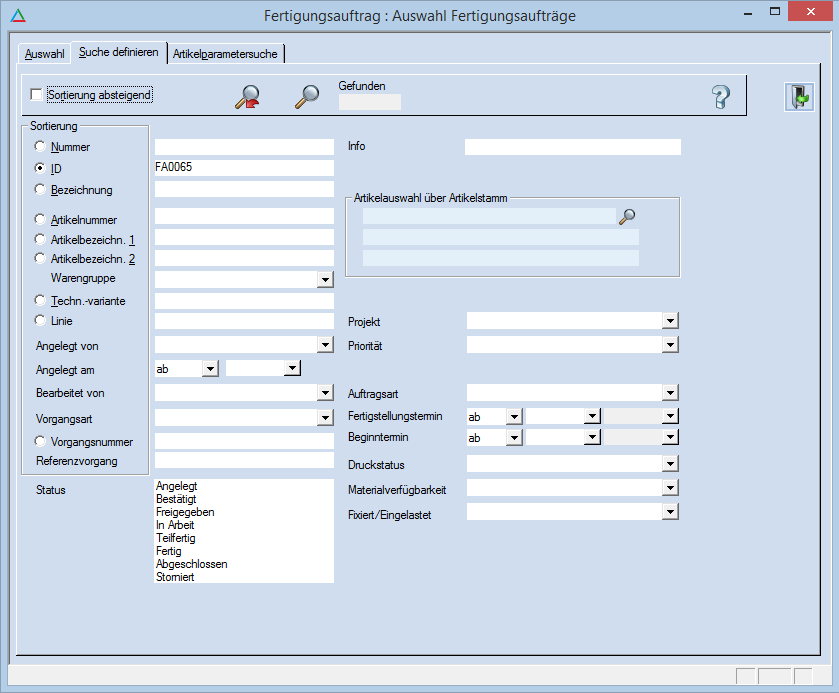
Task: Click the reset search icon with red arrow
Action: (246, 96)
